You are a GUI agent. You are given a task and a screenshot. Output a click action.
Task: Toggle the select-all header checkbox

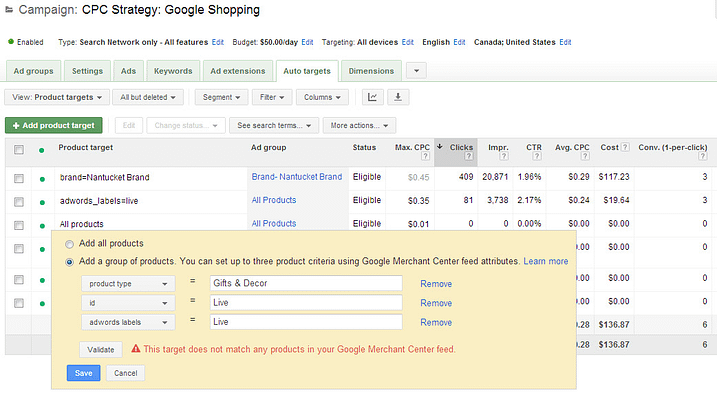coord(19,150)
